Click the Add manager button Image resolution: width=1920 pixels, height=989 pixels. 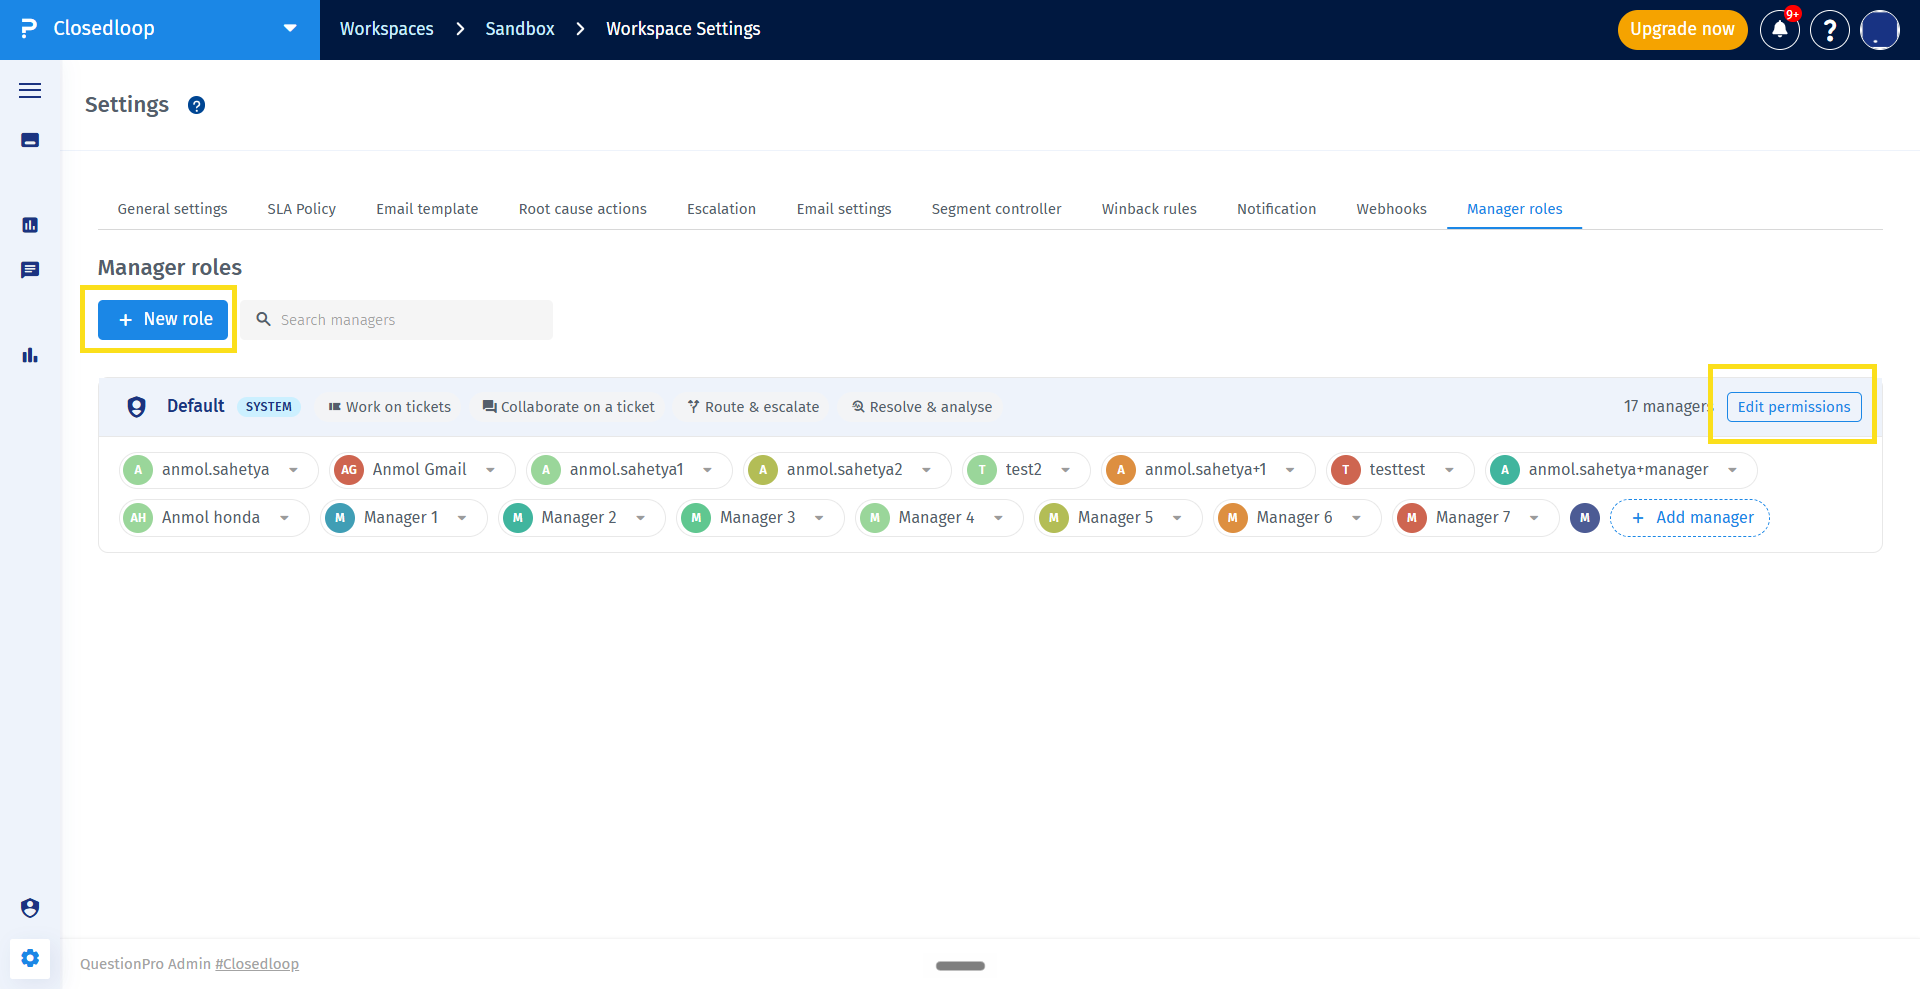[1690, 518]
